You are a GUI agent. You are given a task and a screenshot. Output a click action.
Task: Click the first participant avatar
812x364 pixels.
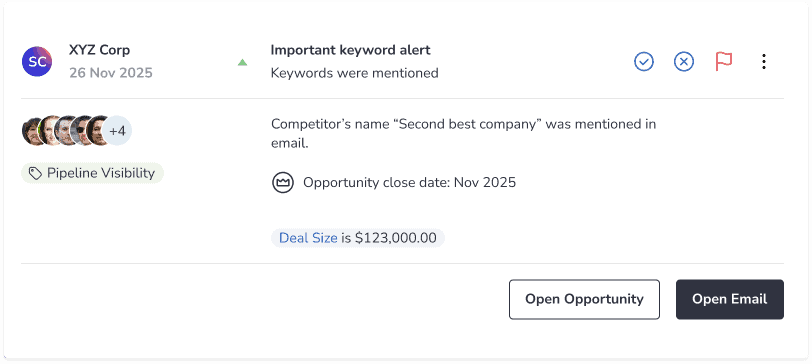pos(31,130)
